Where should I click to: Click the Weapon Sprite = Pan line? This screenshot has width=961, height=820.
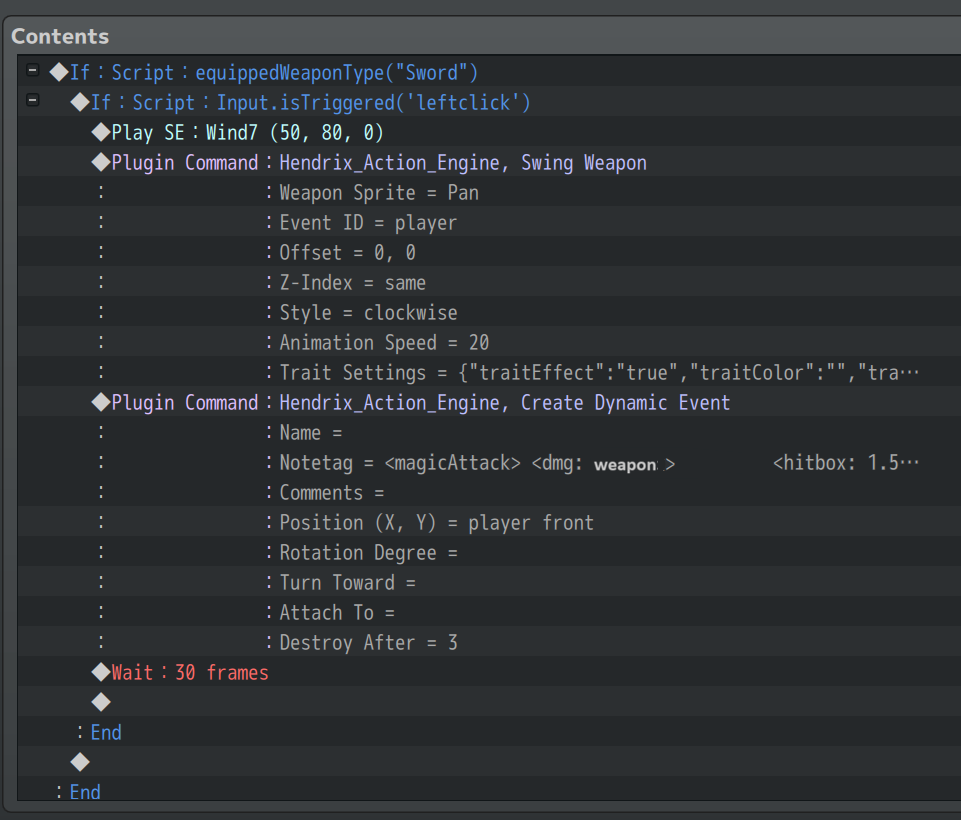pos(489,192)
